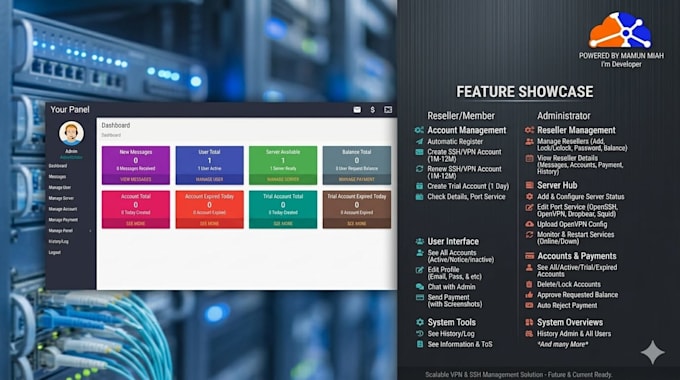Click the Scalable VPN & SSH Management Solution footer
The image size is (680, 380).
click(x=519, y=374)
